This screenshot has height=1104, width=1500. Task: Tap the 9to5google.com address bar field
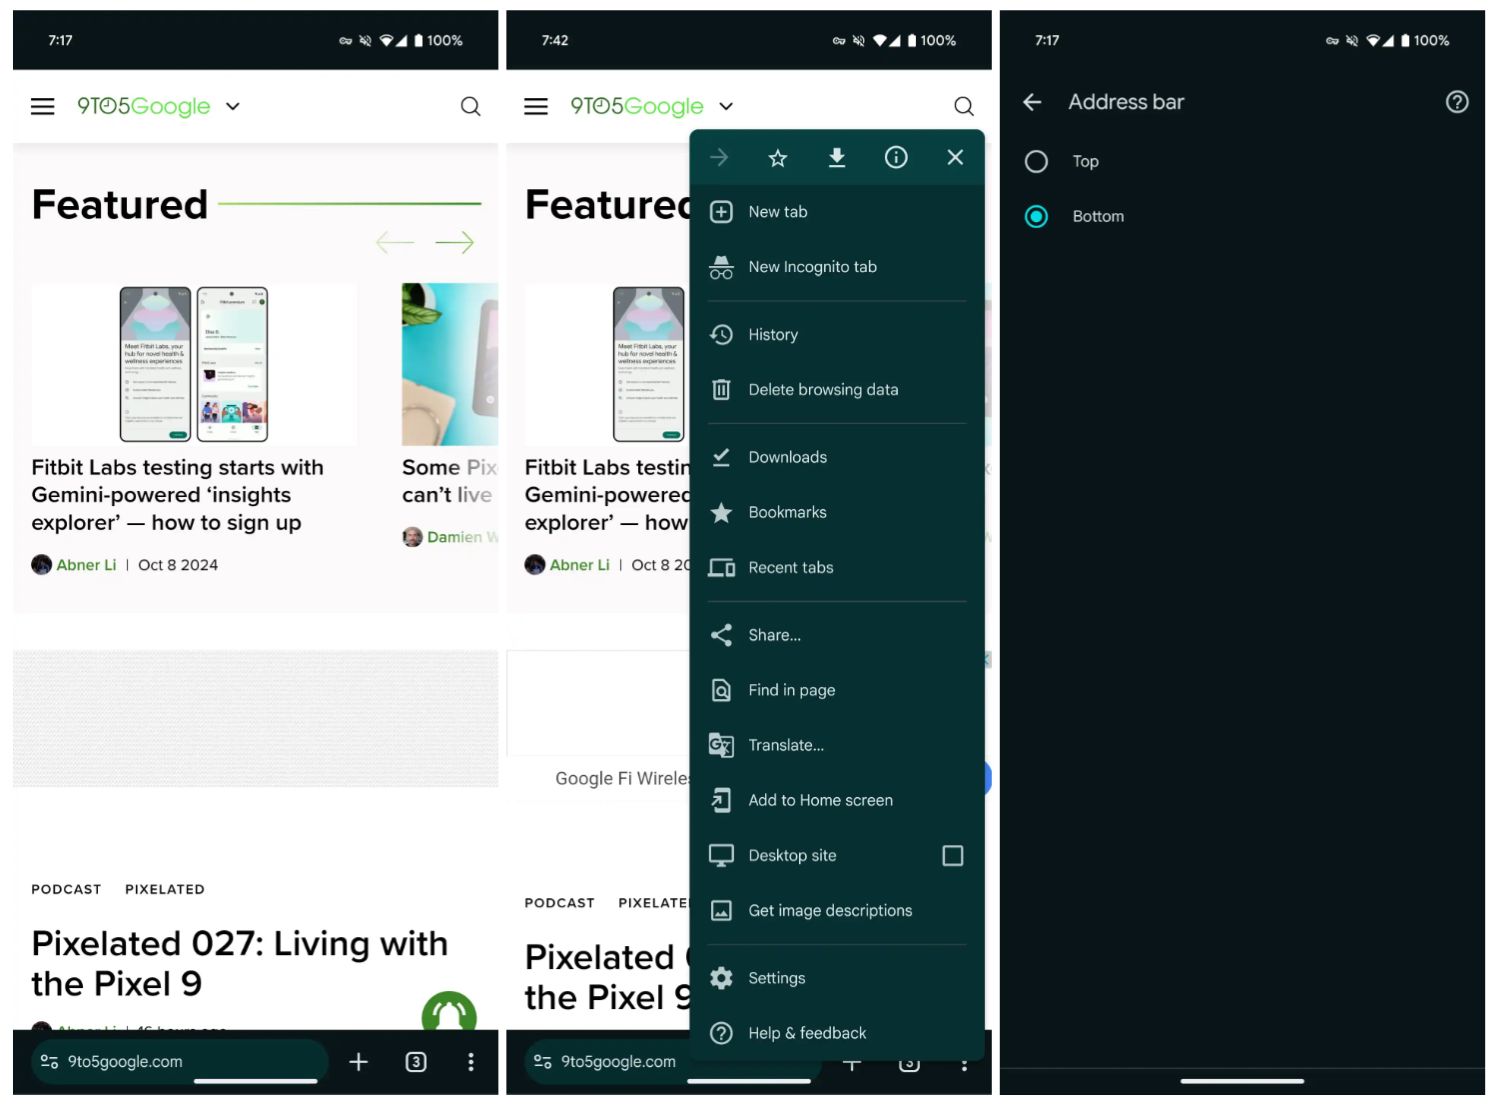[180, 1062]
